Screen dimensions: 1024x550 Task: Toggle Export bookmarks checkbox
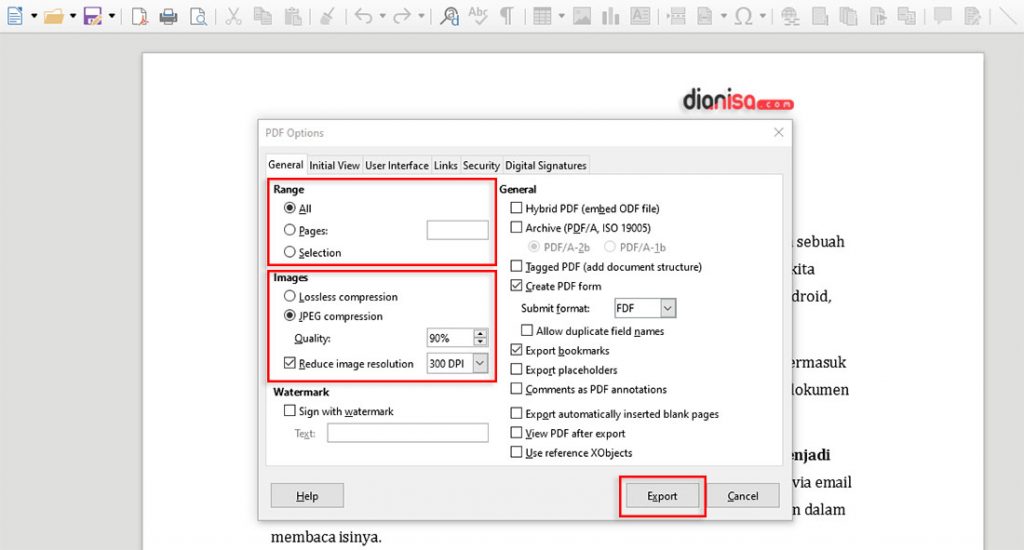pos(517,350)
